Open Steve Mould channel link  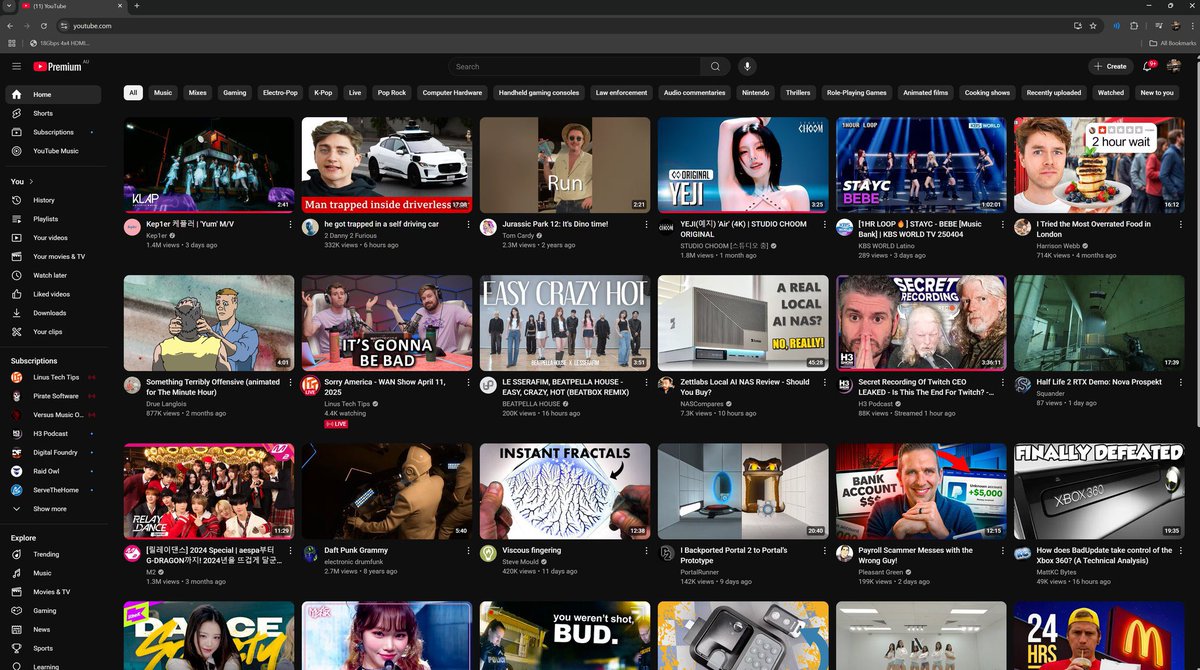pos(521,561)
